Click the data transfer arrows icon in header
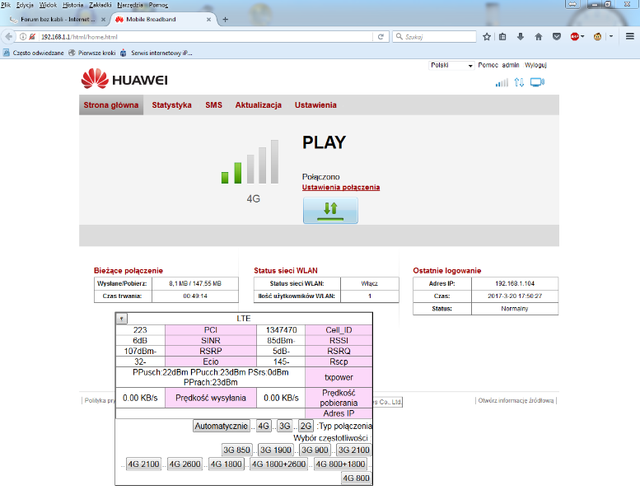Screen dimensions: 640x494 tap(519, 82)
